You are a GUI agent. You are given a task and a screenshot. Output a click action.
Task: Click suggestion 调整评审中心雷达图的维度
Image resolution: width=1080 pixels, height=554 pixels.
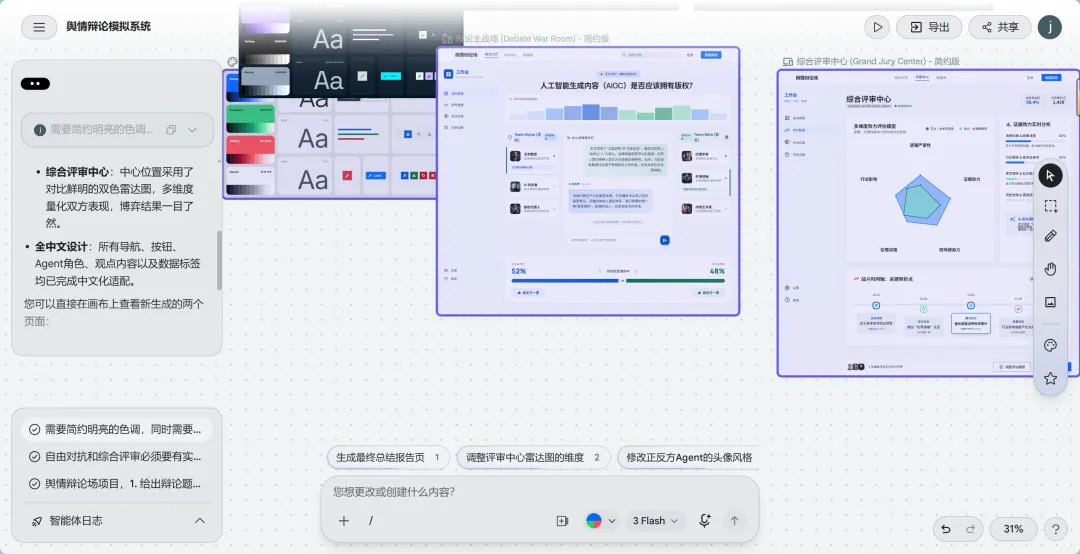(533, 458)
